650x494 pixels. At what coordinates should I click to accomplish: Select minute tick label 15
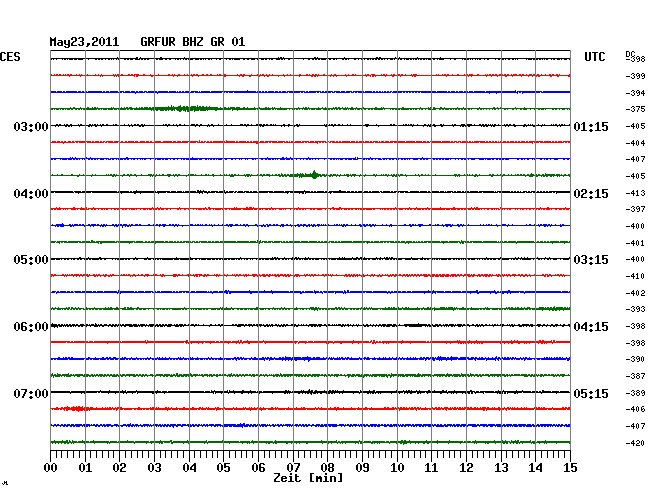click(x=570, y=468)
